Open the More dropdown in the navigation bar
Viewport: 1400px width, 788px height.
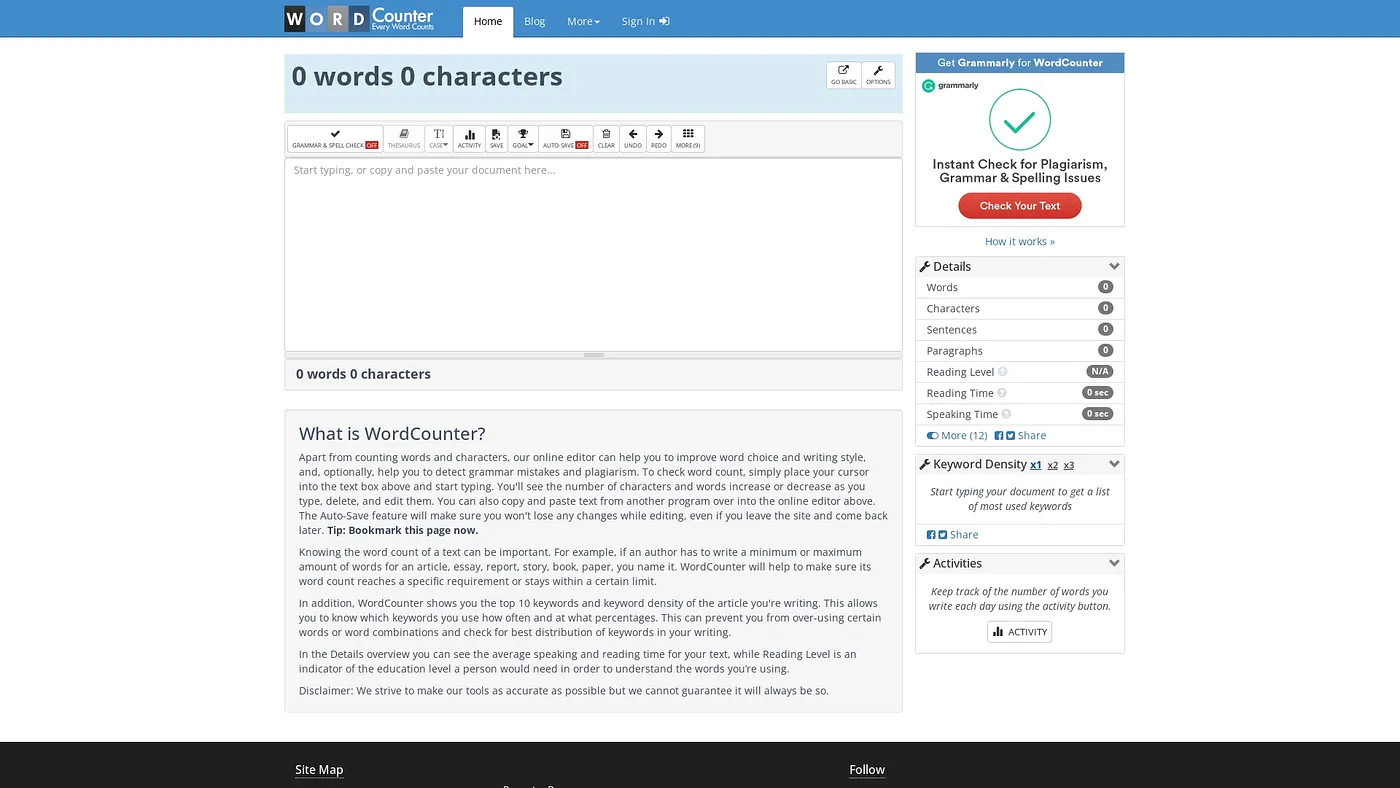583,21
